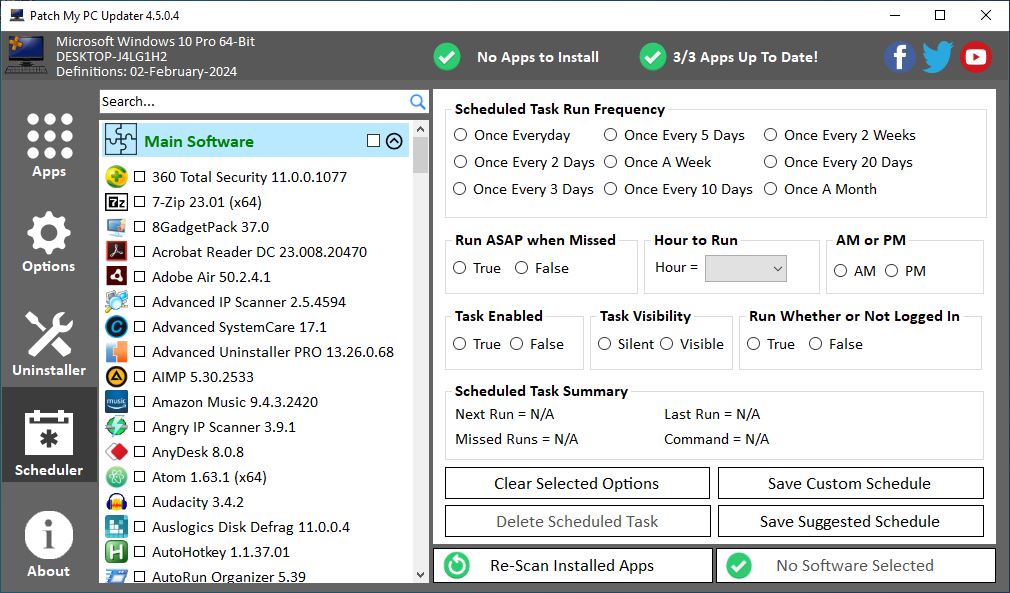
Task: Click the AIMP app icon
Action: pos(116,377)
